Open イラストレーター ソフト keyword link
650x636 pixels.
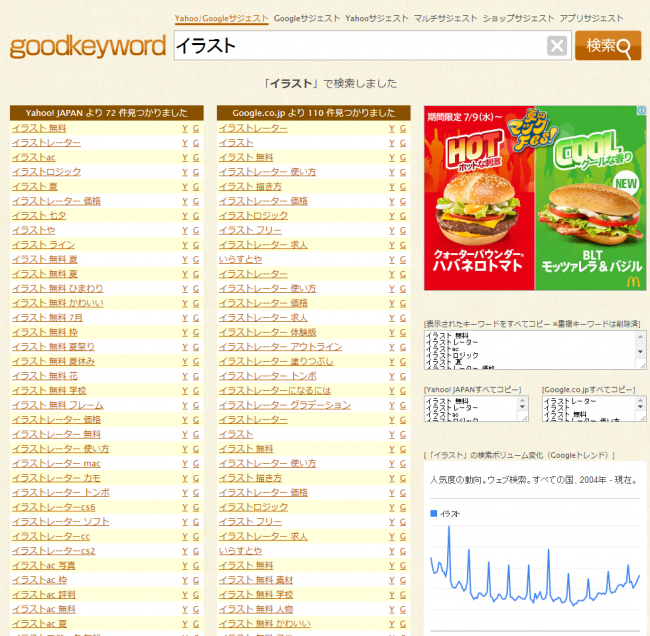pos(61,522)
